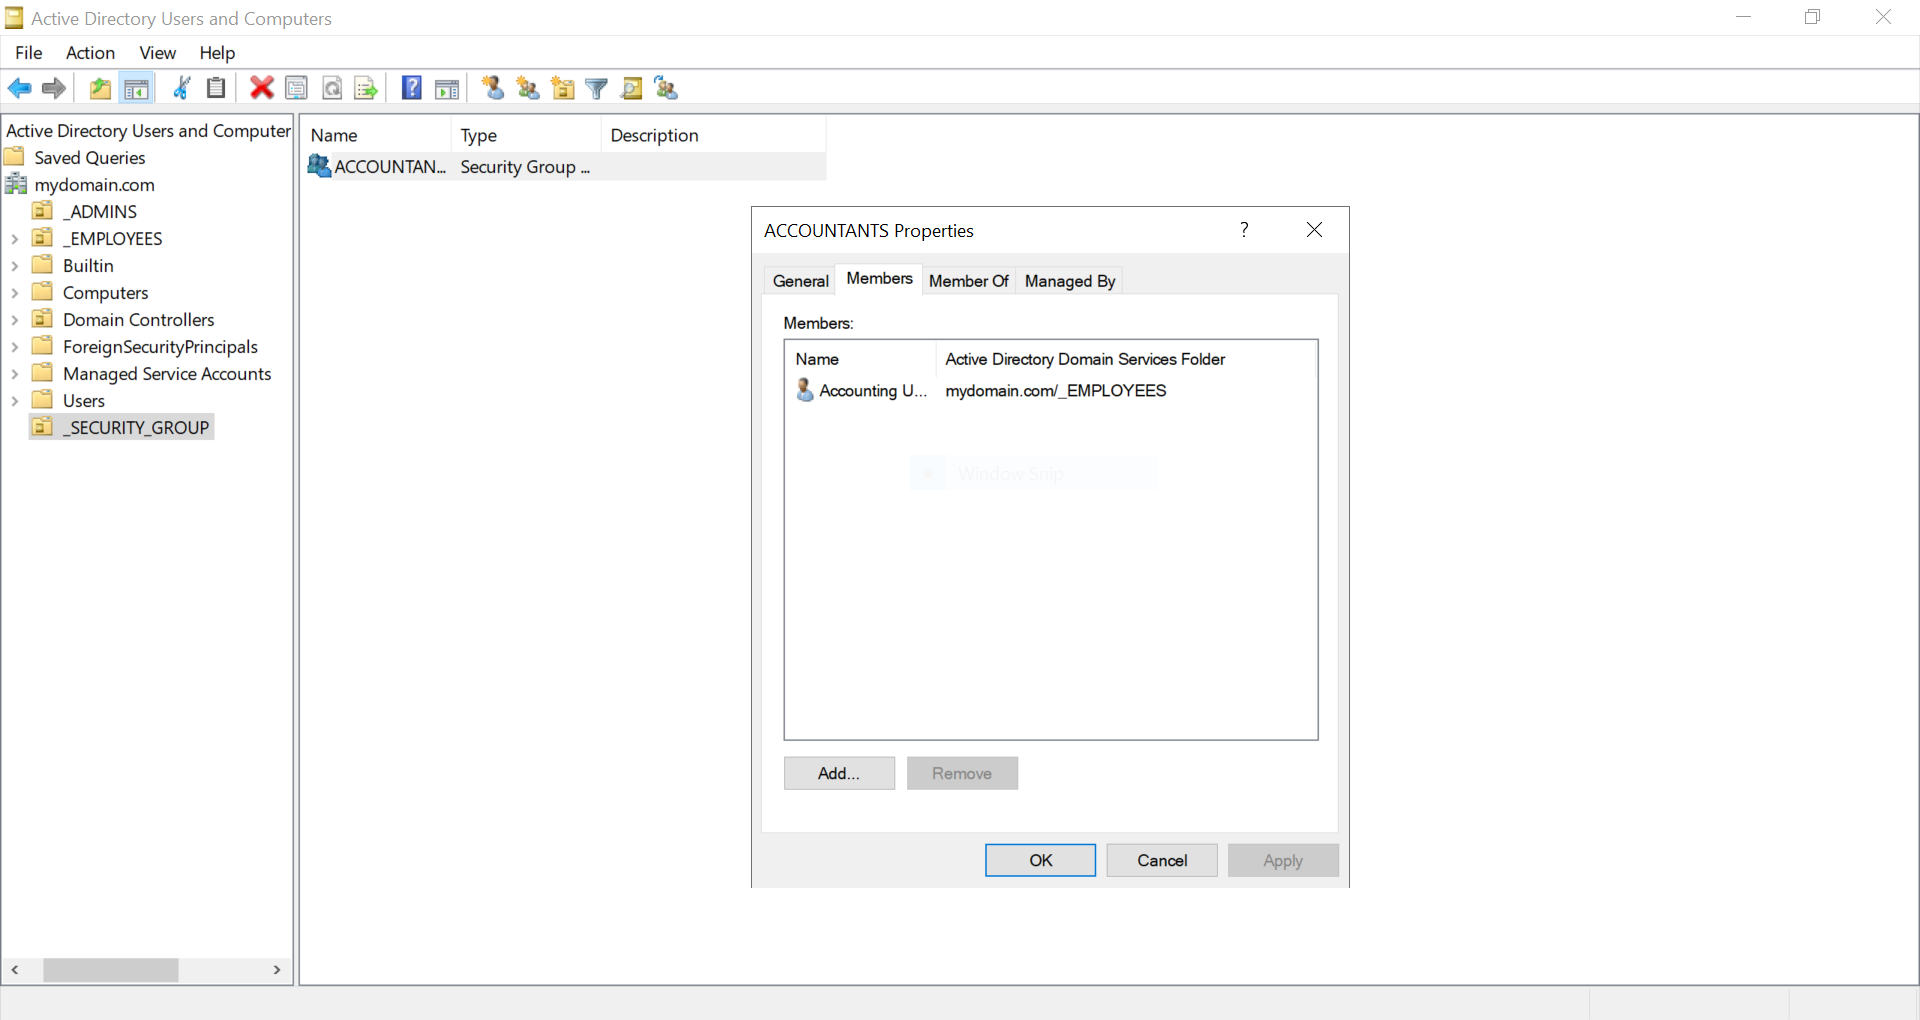The image size is (1920, 1020).
Task: Open the blue Help question mark icon
Action: (x=411, y=89)
